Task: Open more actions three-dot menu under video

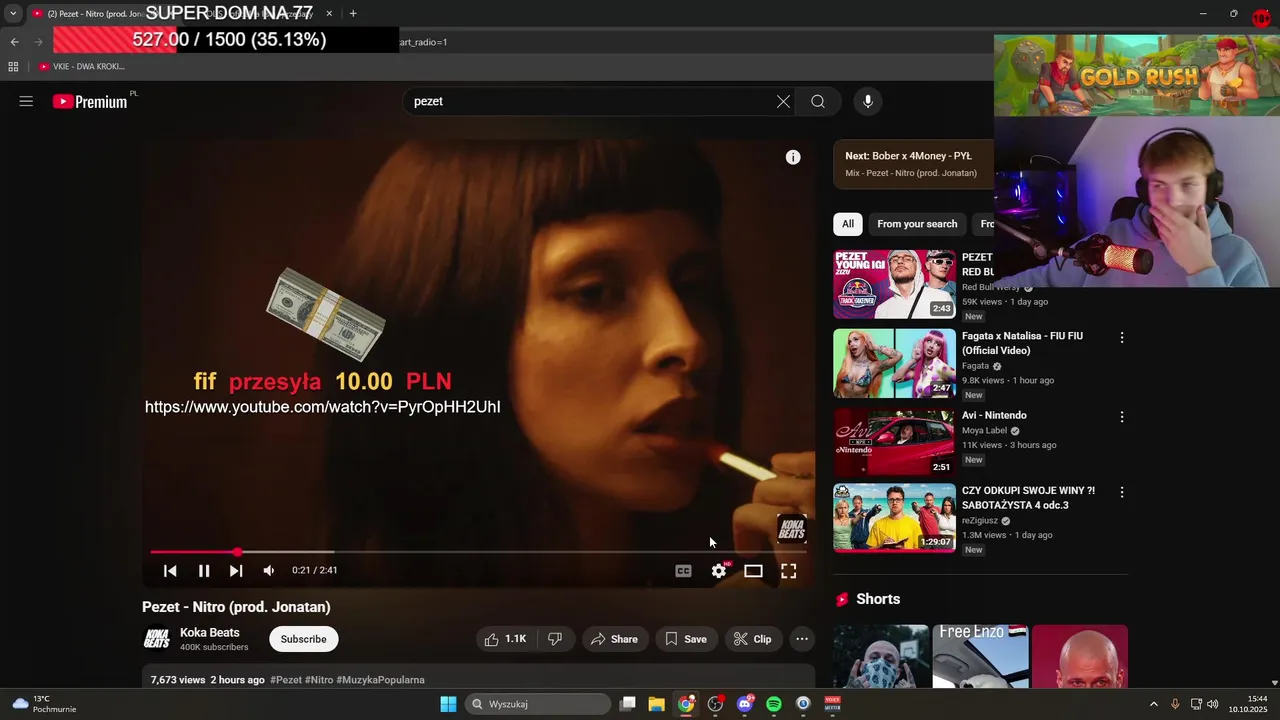Action: pyautogui.click(x=802, y=639)
